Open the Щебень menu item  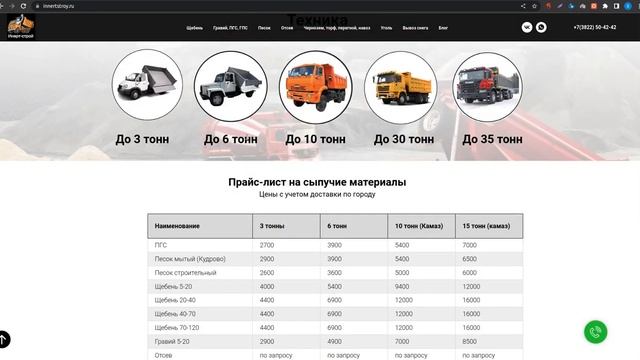pyautogui.click(x=194, y=28)
